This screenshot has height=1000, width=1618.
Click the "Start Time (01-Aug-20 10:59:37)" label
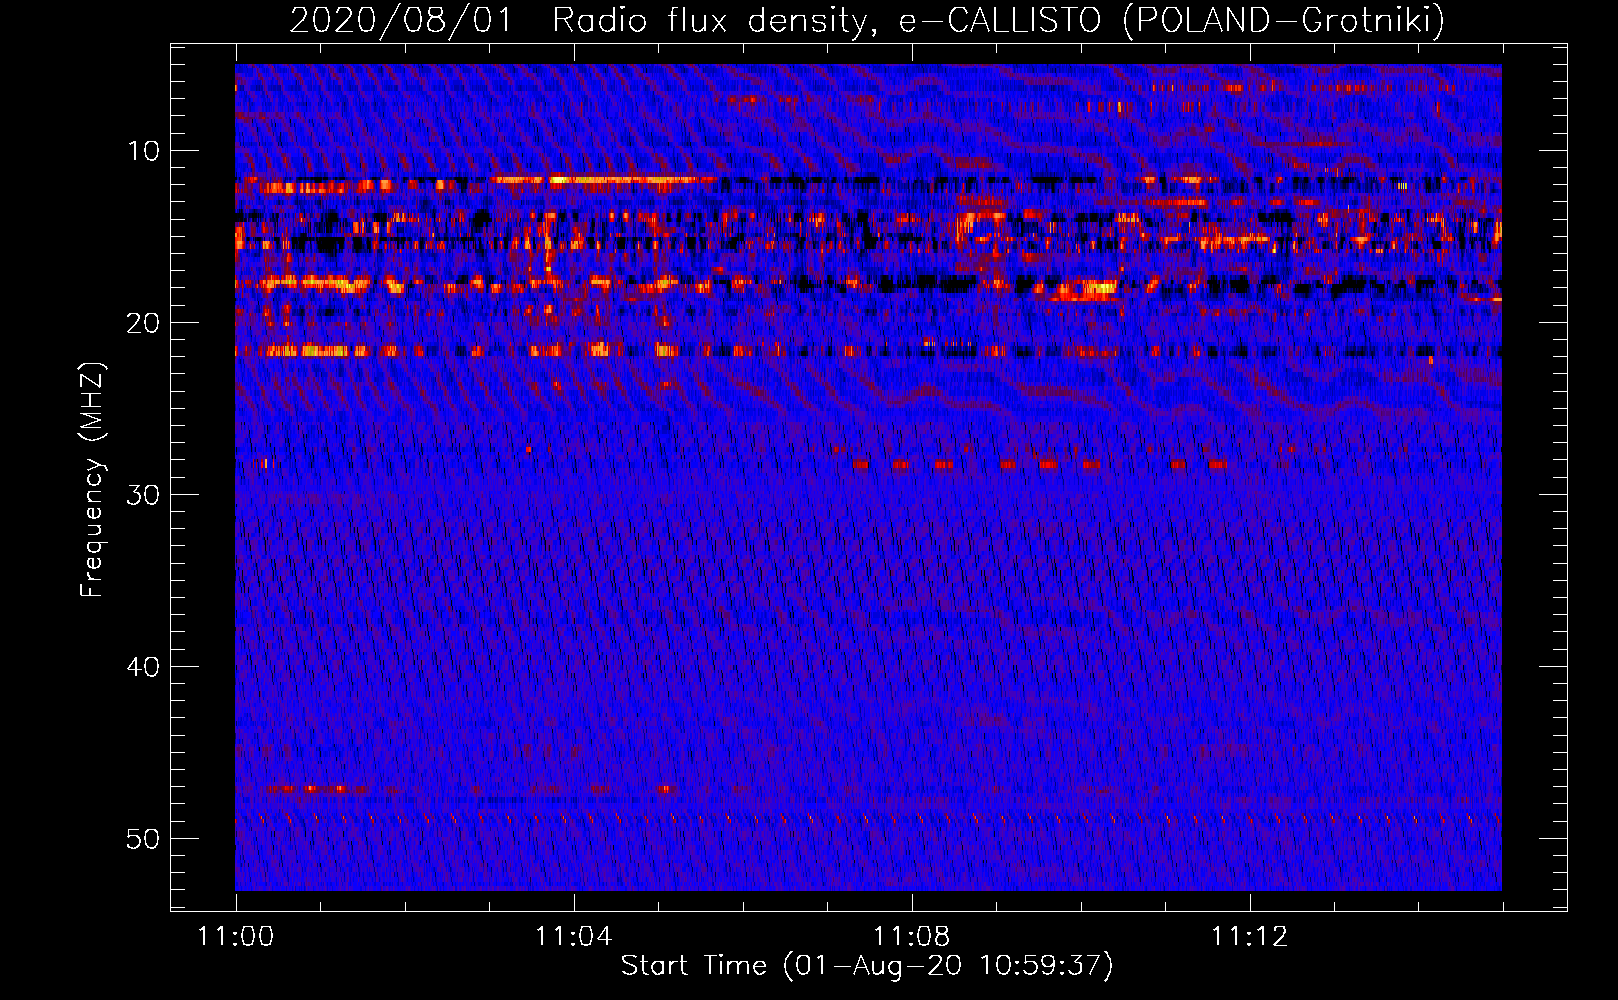click(x=867, y=966)
